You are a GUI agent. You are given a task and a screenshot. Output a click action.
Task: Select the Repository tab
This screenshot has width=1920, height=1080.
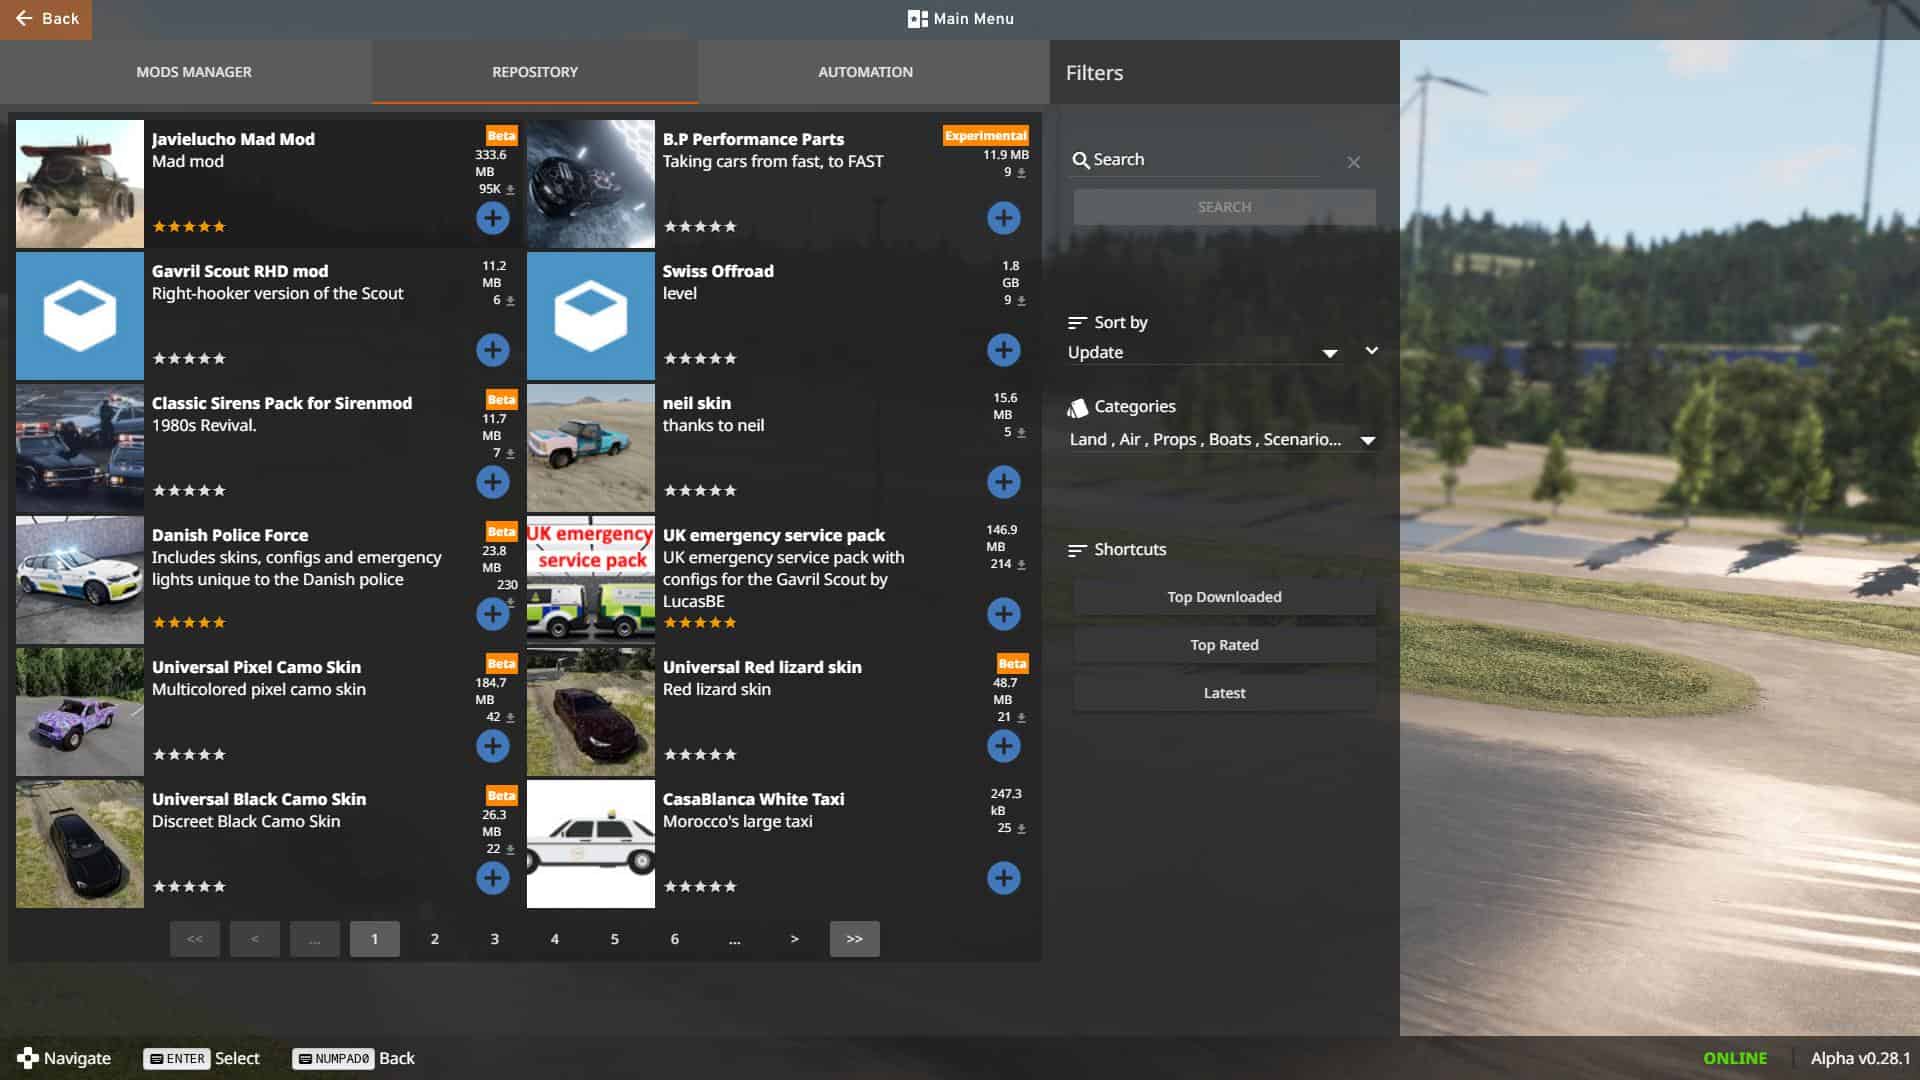[535, 72]
